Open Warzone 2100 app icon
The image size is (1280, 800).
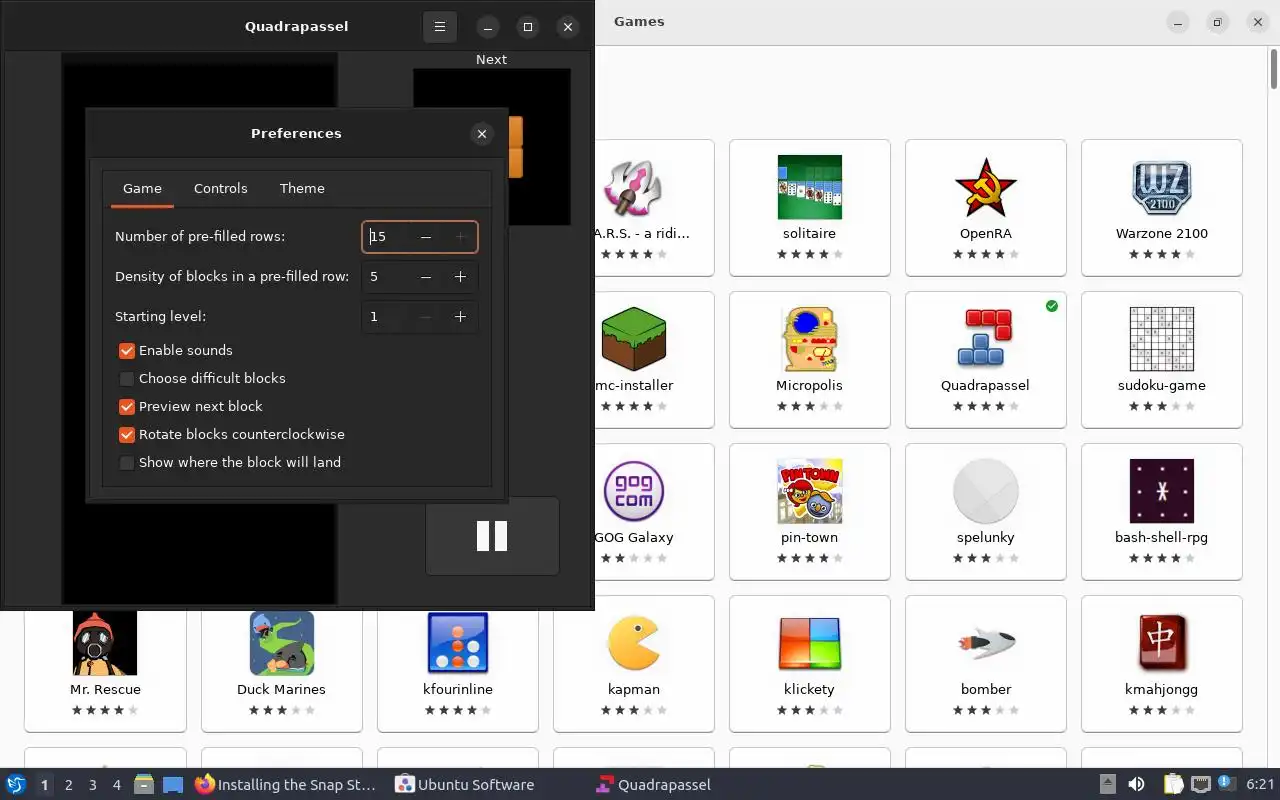(1162, 187)
